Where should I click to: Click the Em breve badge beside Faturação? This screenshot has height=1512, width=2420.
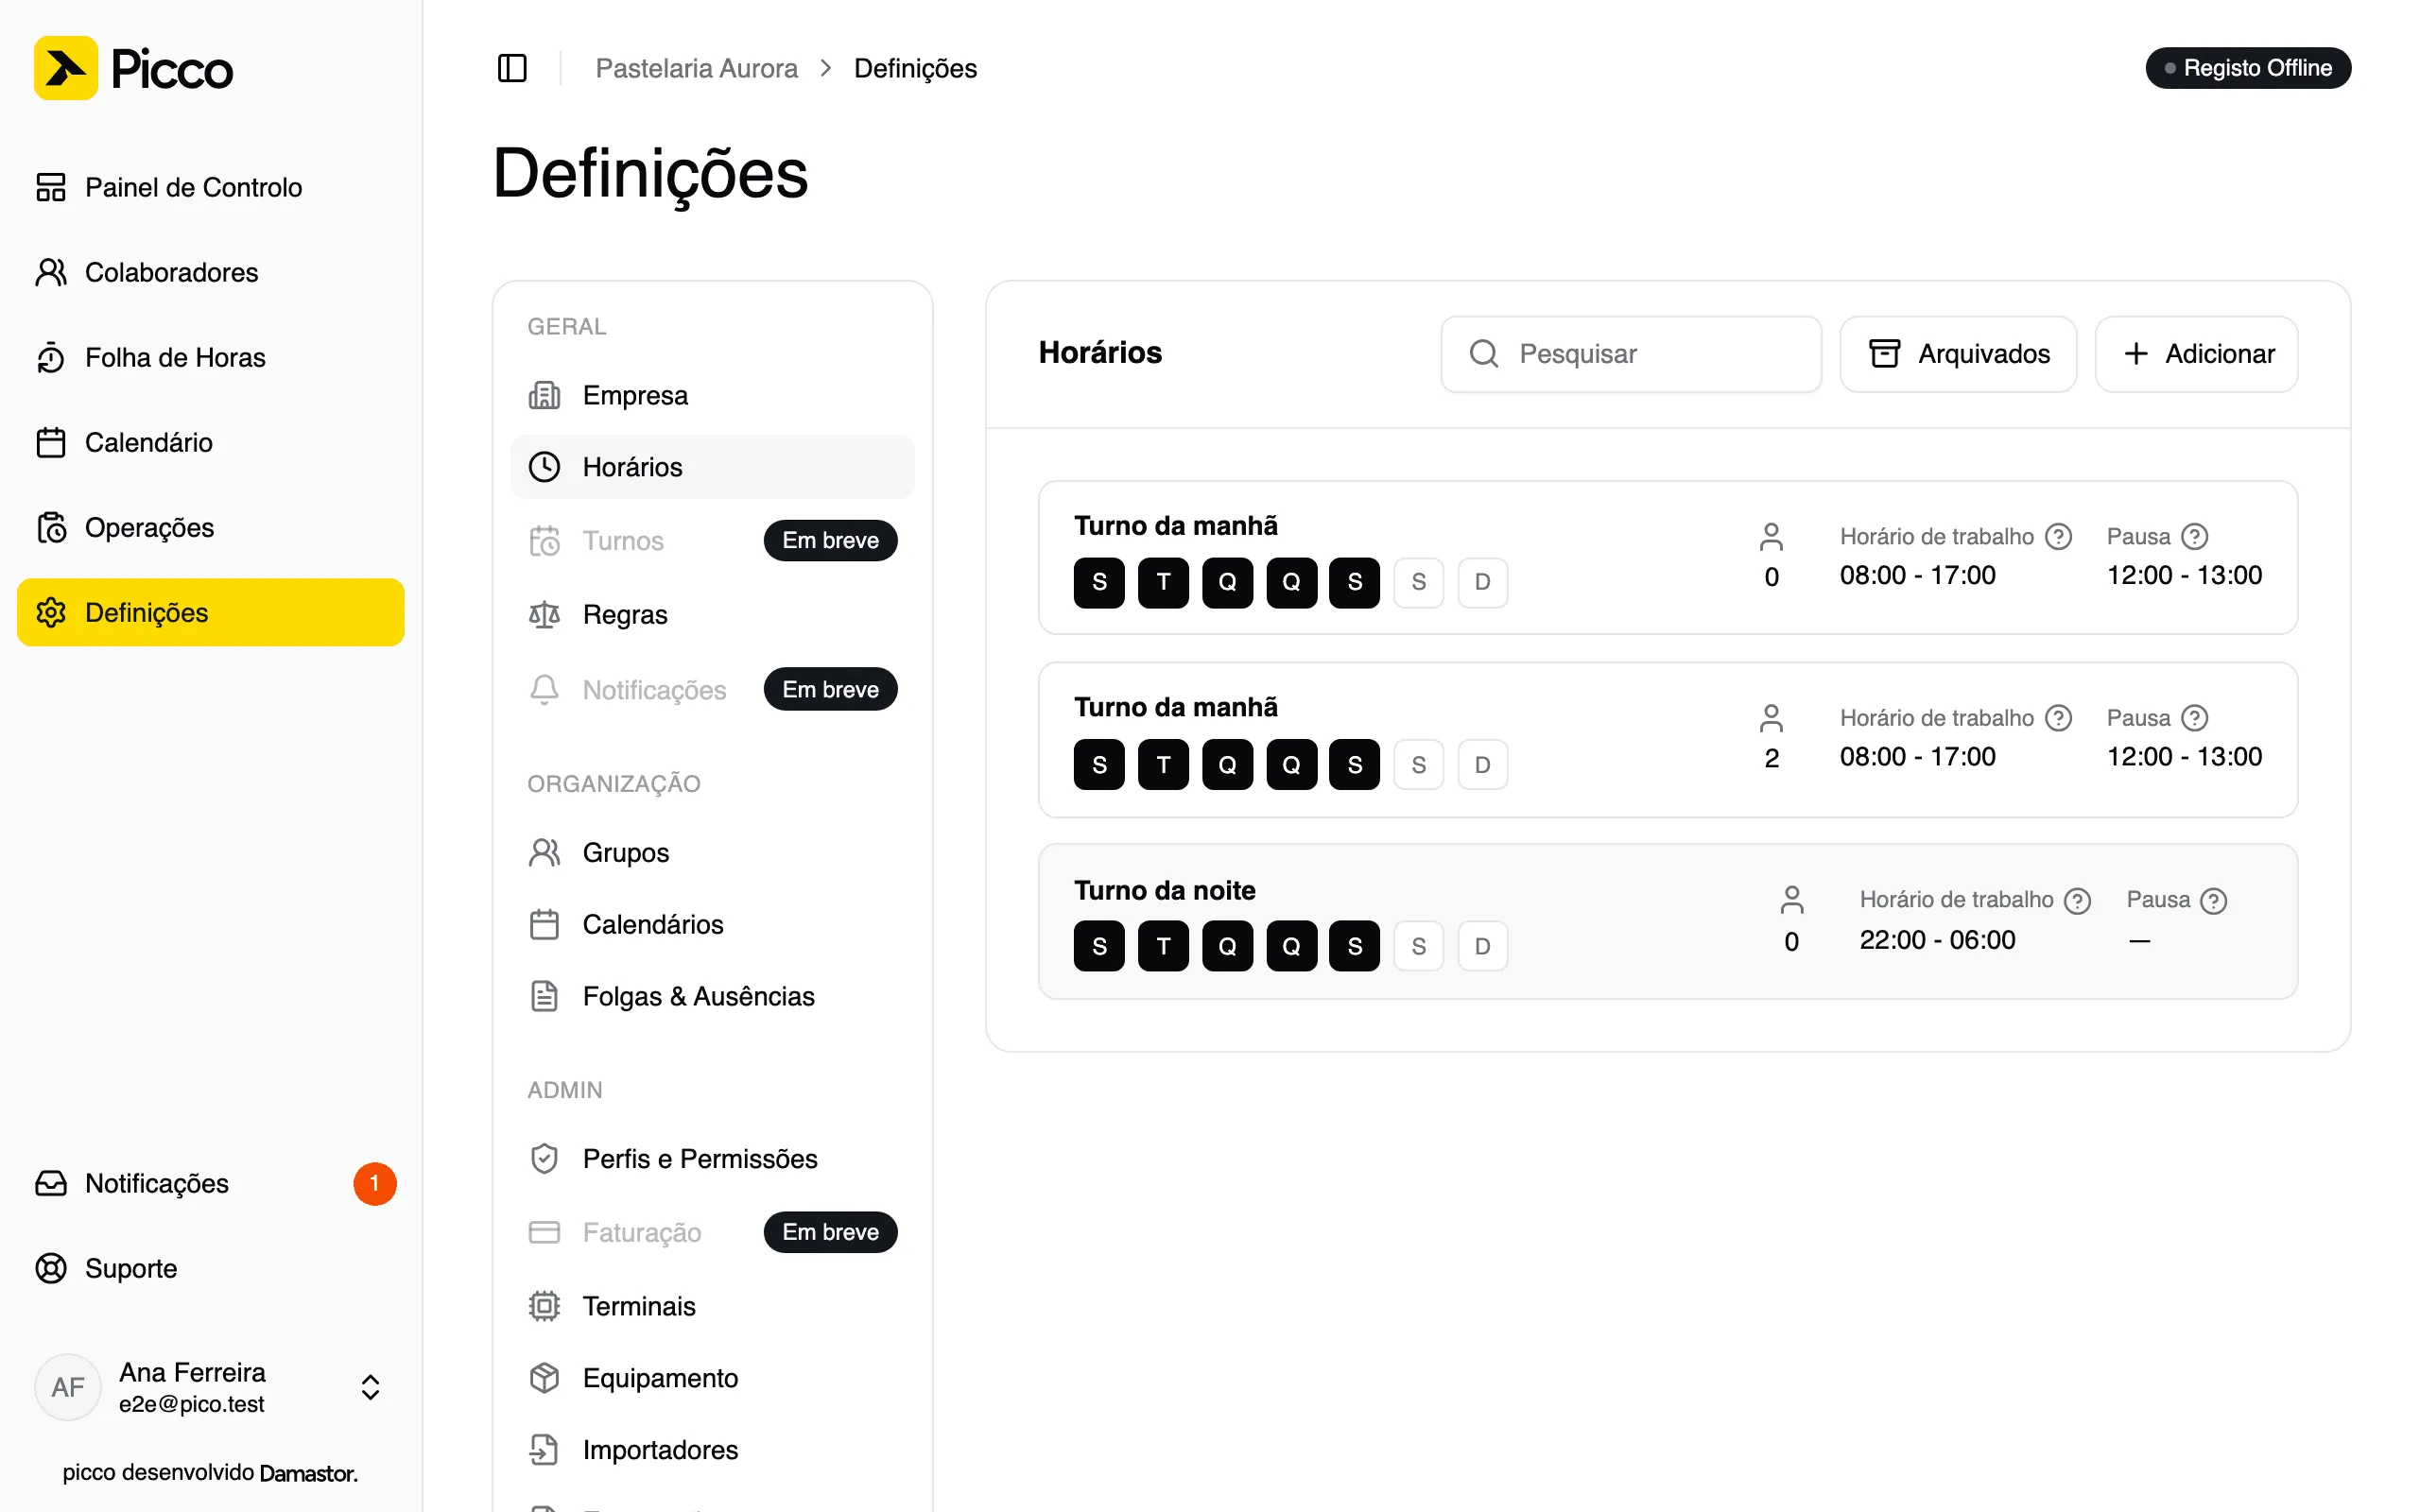tap(830, 1232)
